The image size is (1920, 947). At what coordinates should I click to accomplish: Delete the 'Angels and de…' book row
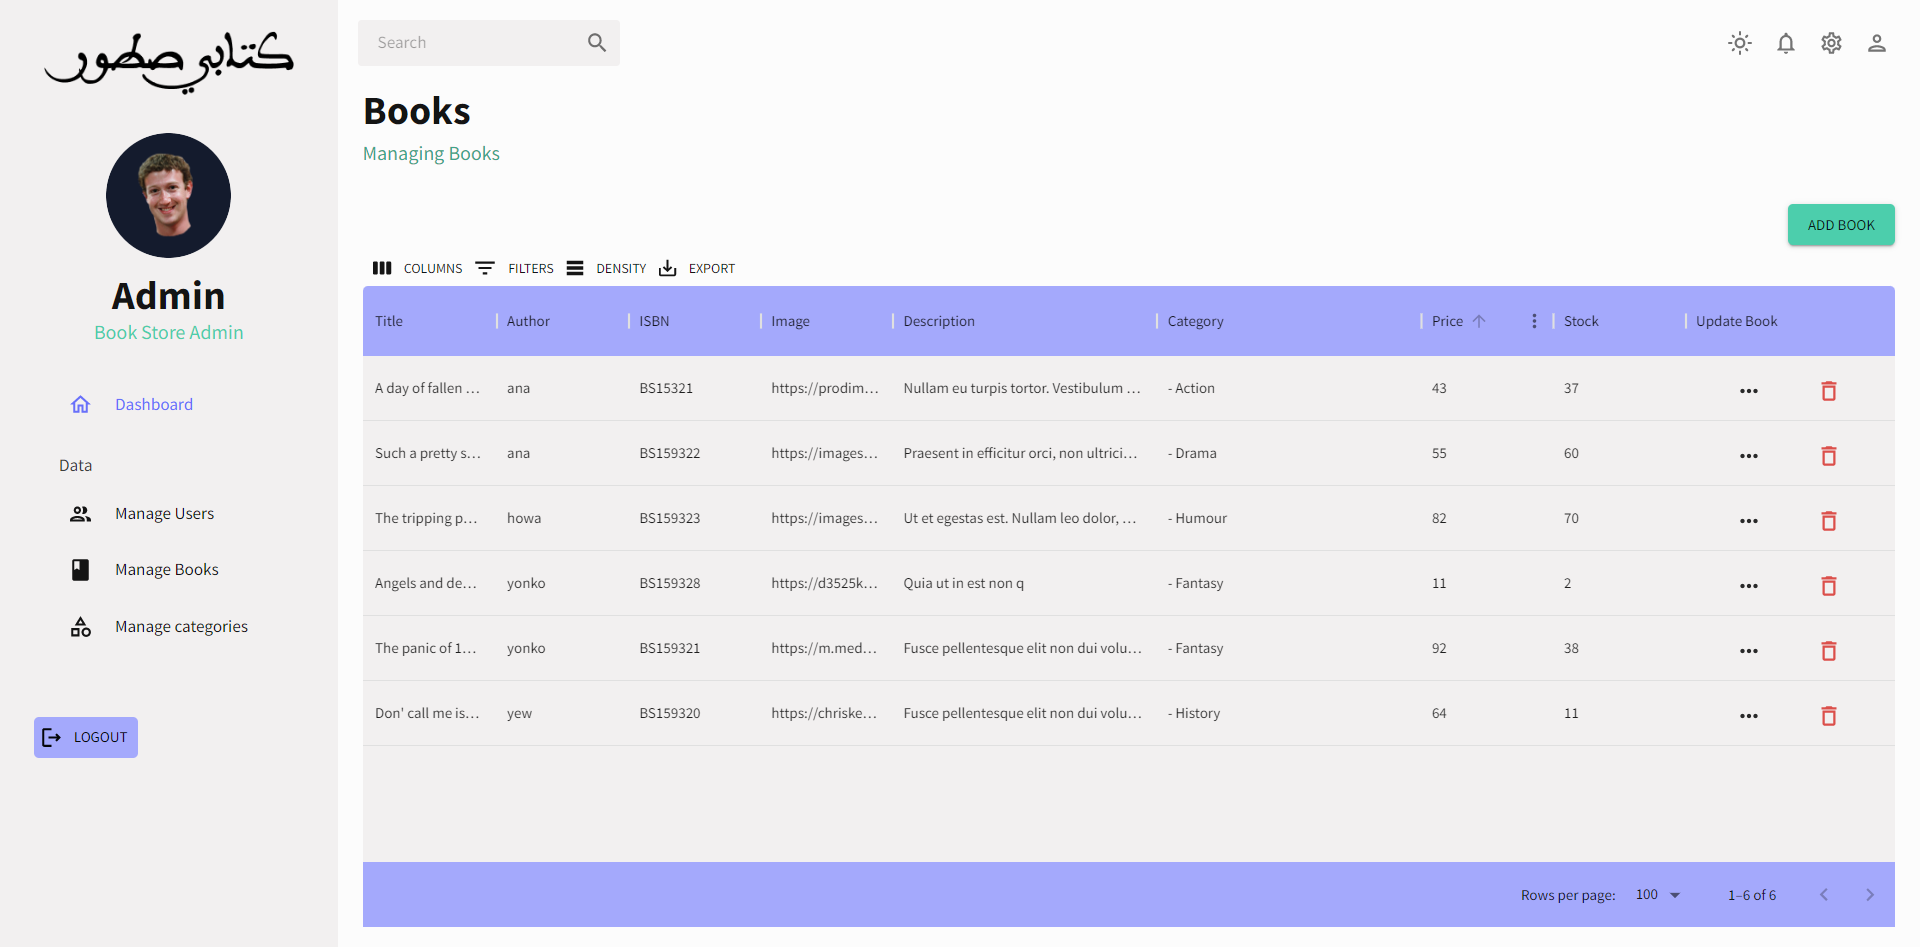click(1829, 586)
